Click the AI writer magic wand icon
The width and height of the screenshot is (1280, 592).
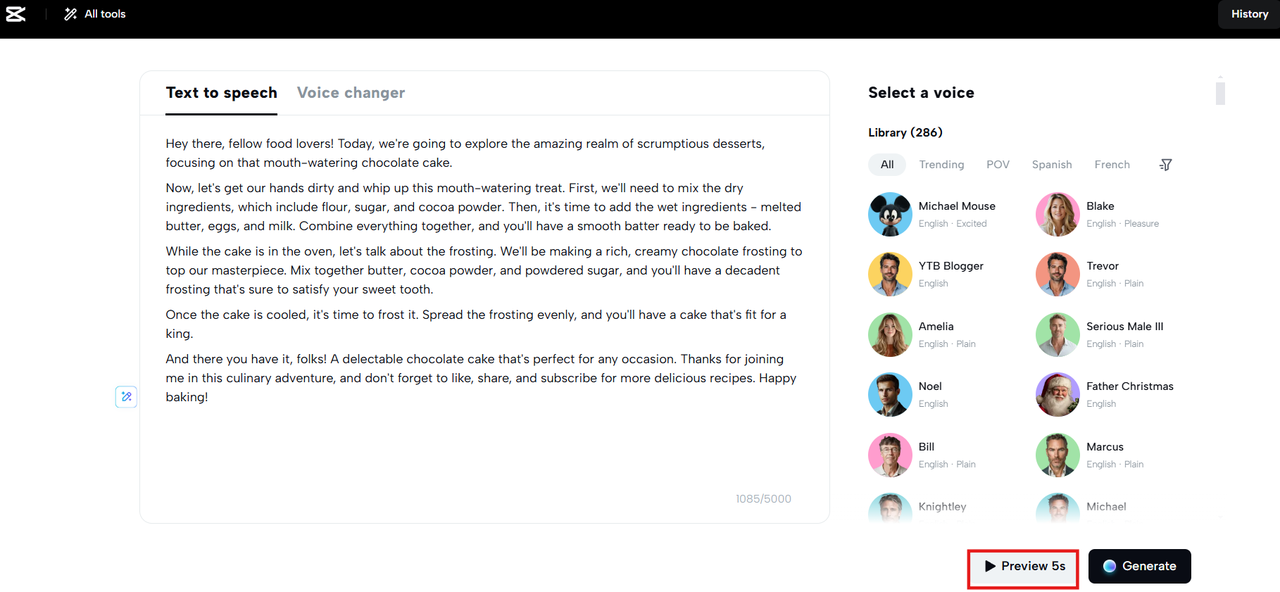click(126, 397)
